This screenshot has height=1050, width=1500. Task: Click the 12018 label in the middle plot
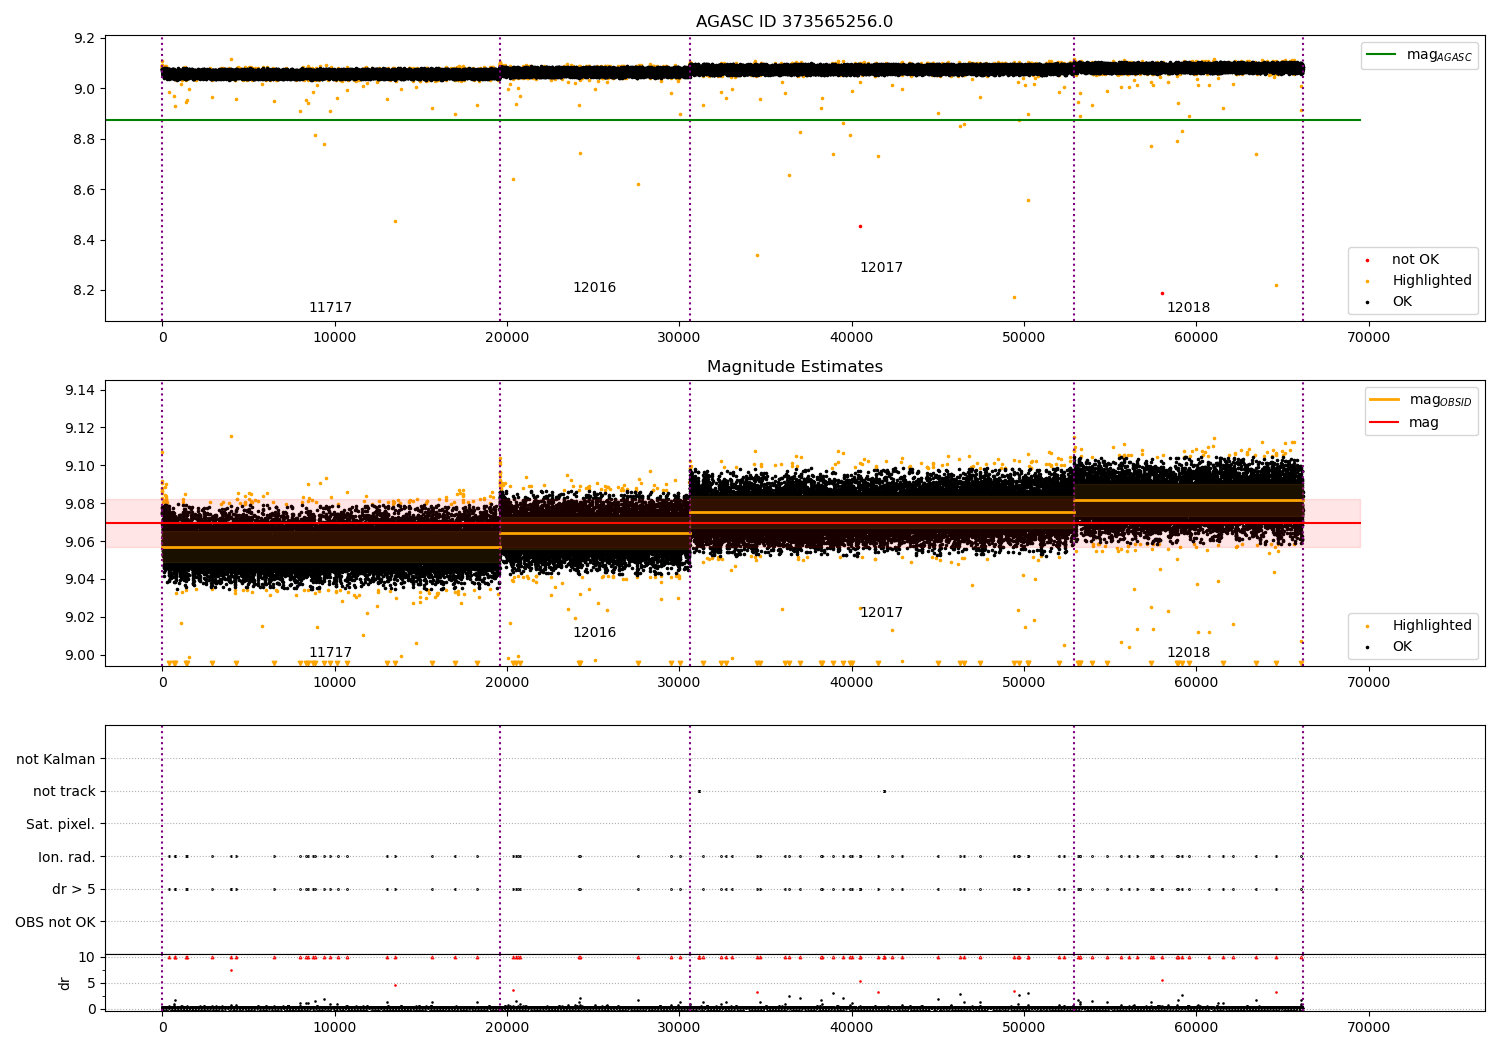coord(1188,653)
